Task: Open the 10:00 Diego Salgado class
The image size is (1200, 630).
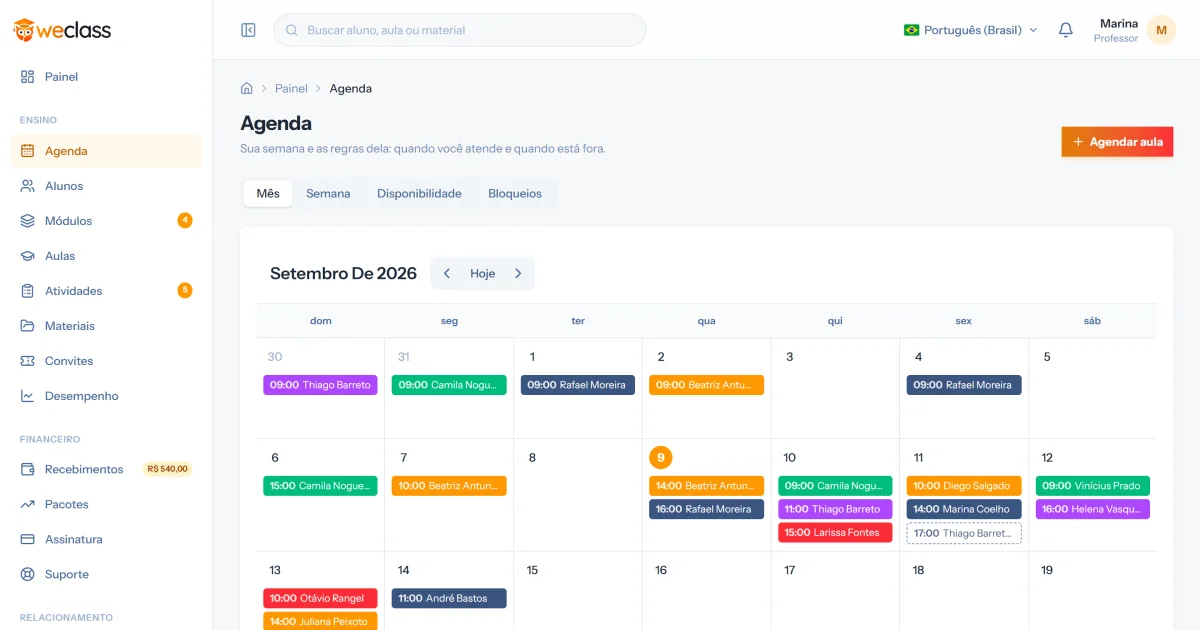Action: 964,486
